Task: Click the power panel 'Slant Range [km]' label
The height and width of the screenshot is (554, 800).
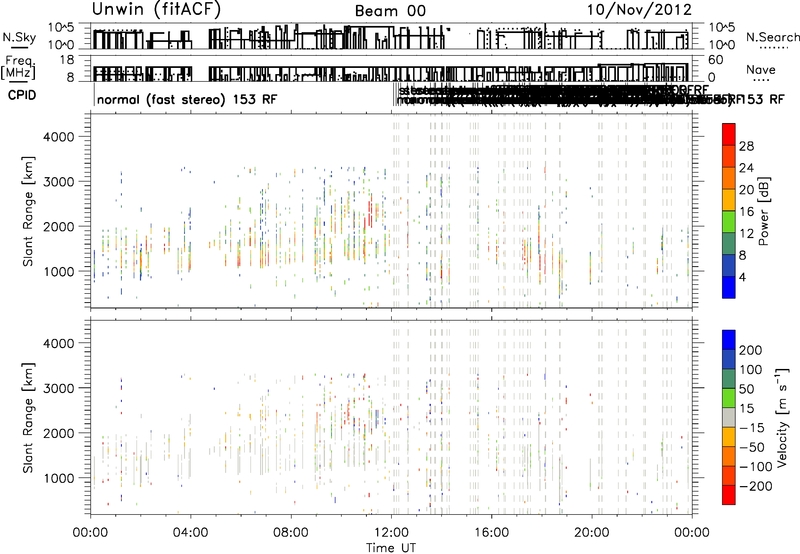Action: coord(28,211)
